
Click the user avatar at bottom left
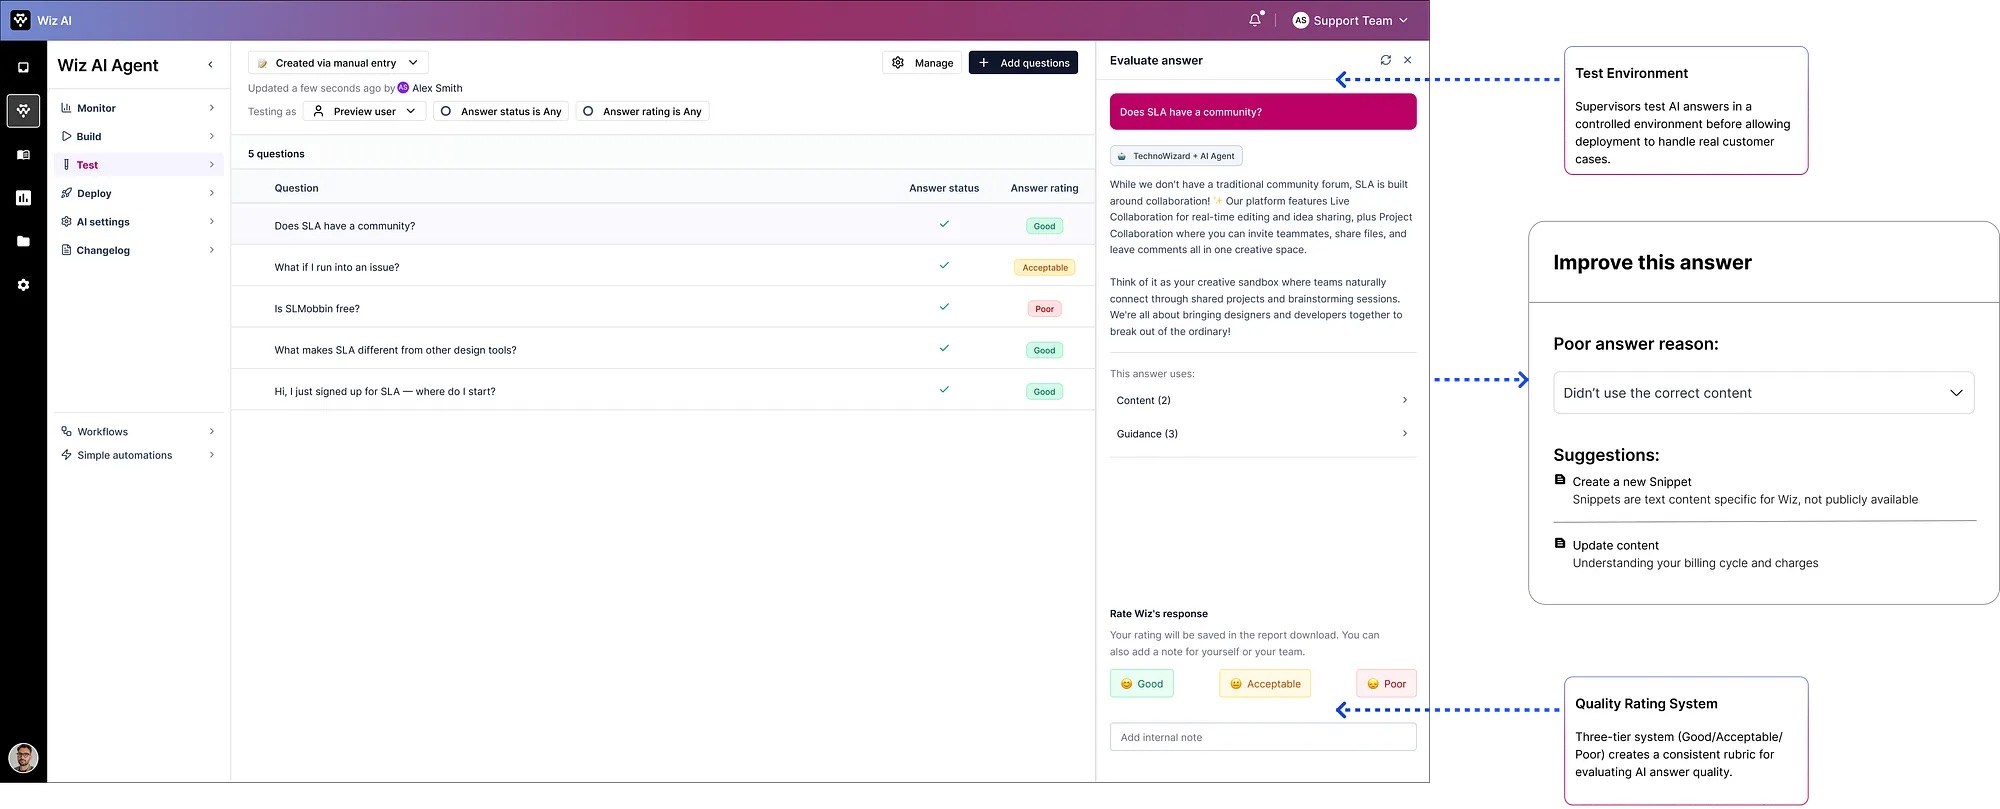click(x=23, y=758)
